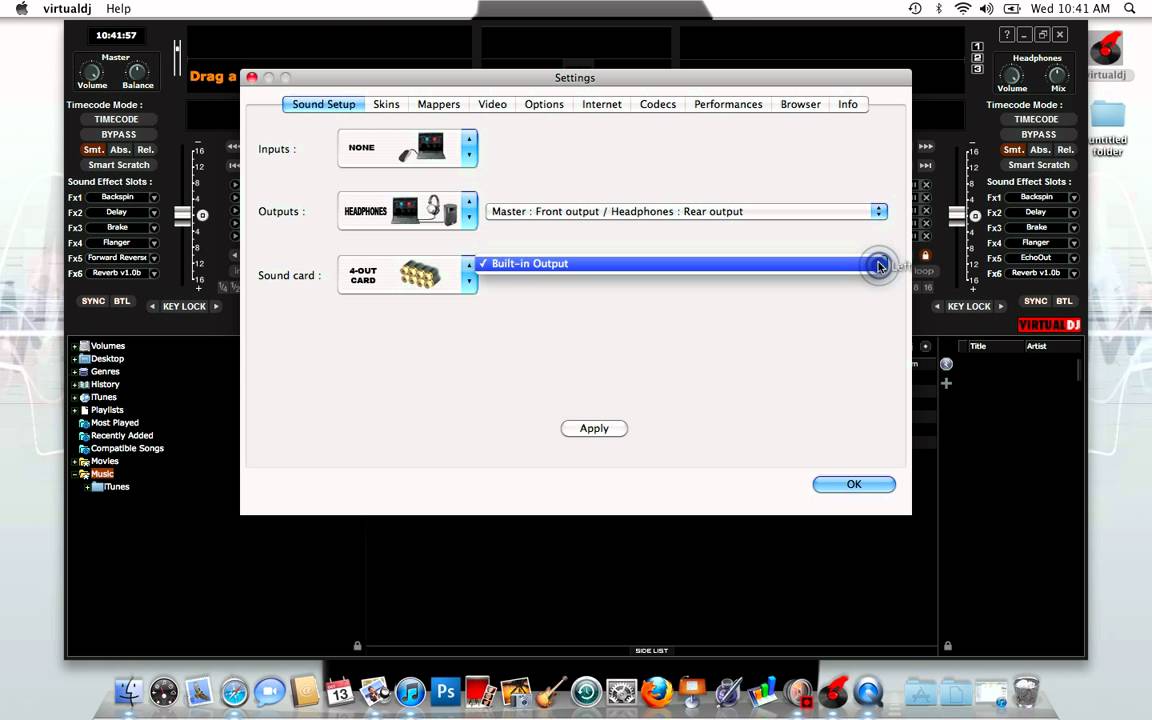
Task: Click the Artist column header
Action: (x=1036, y=346)
